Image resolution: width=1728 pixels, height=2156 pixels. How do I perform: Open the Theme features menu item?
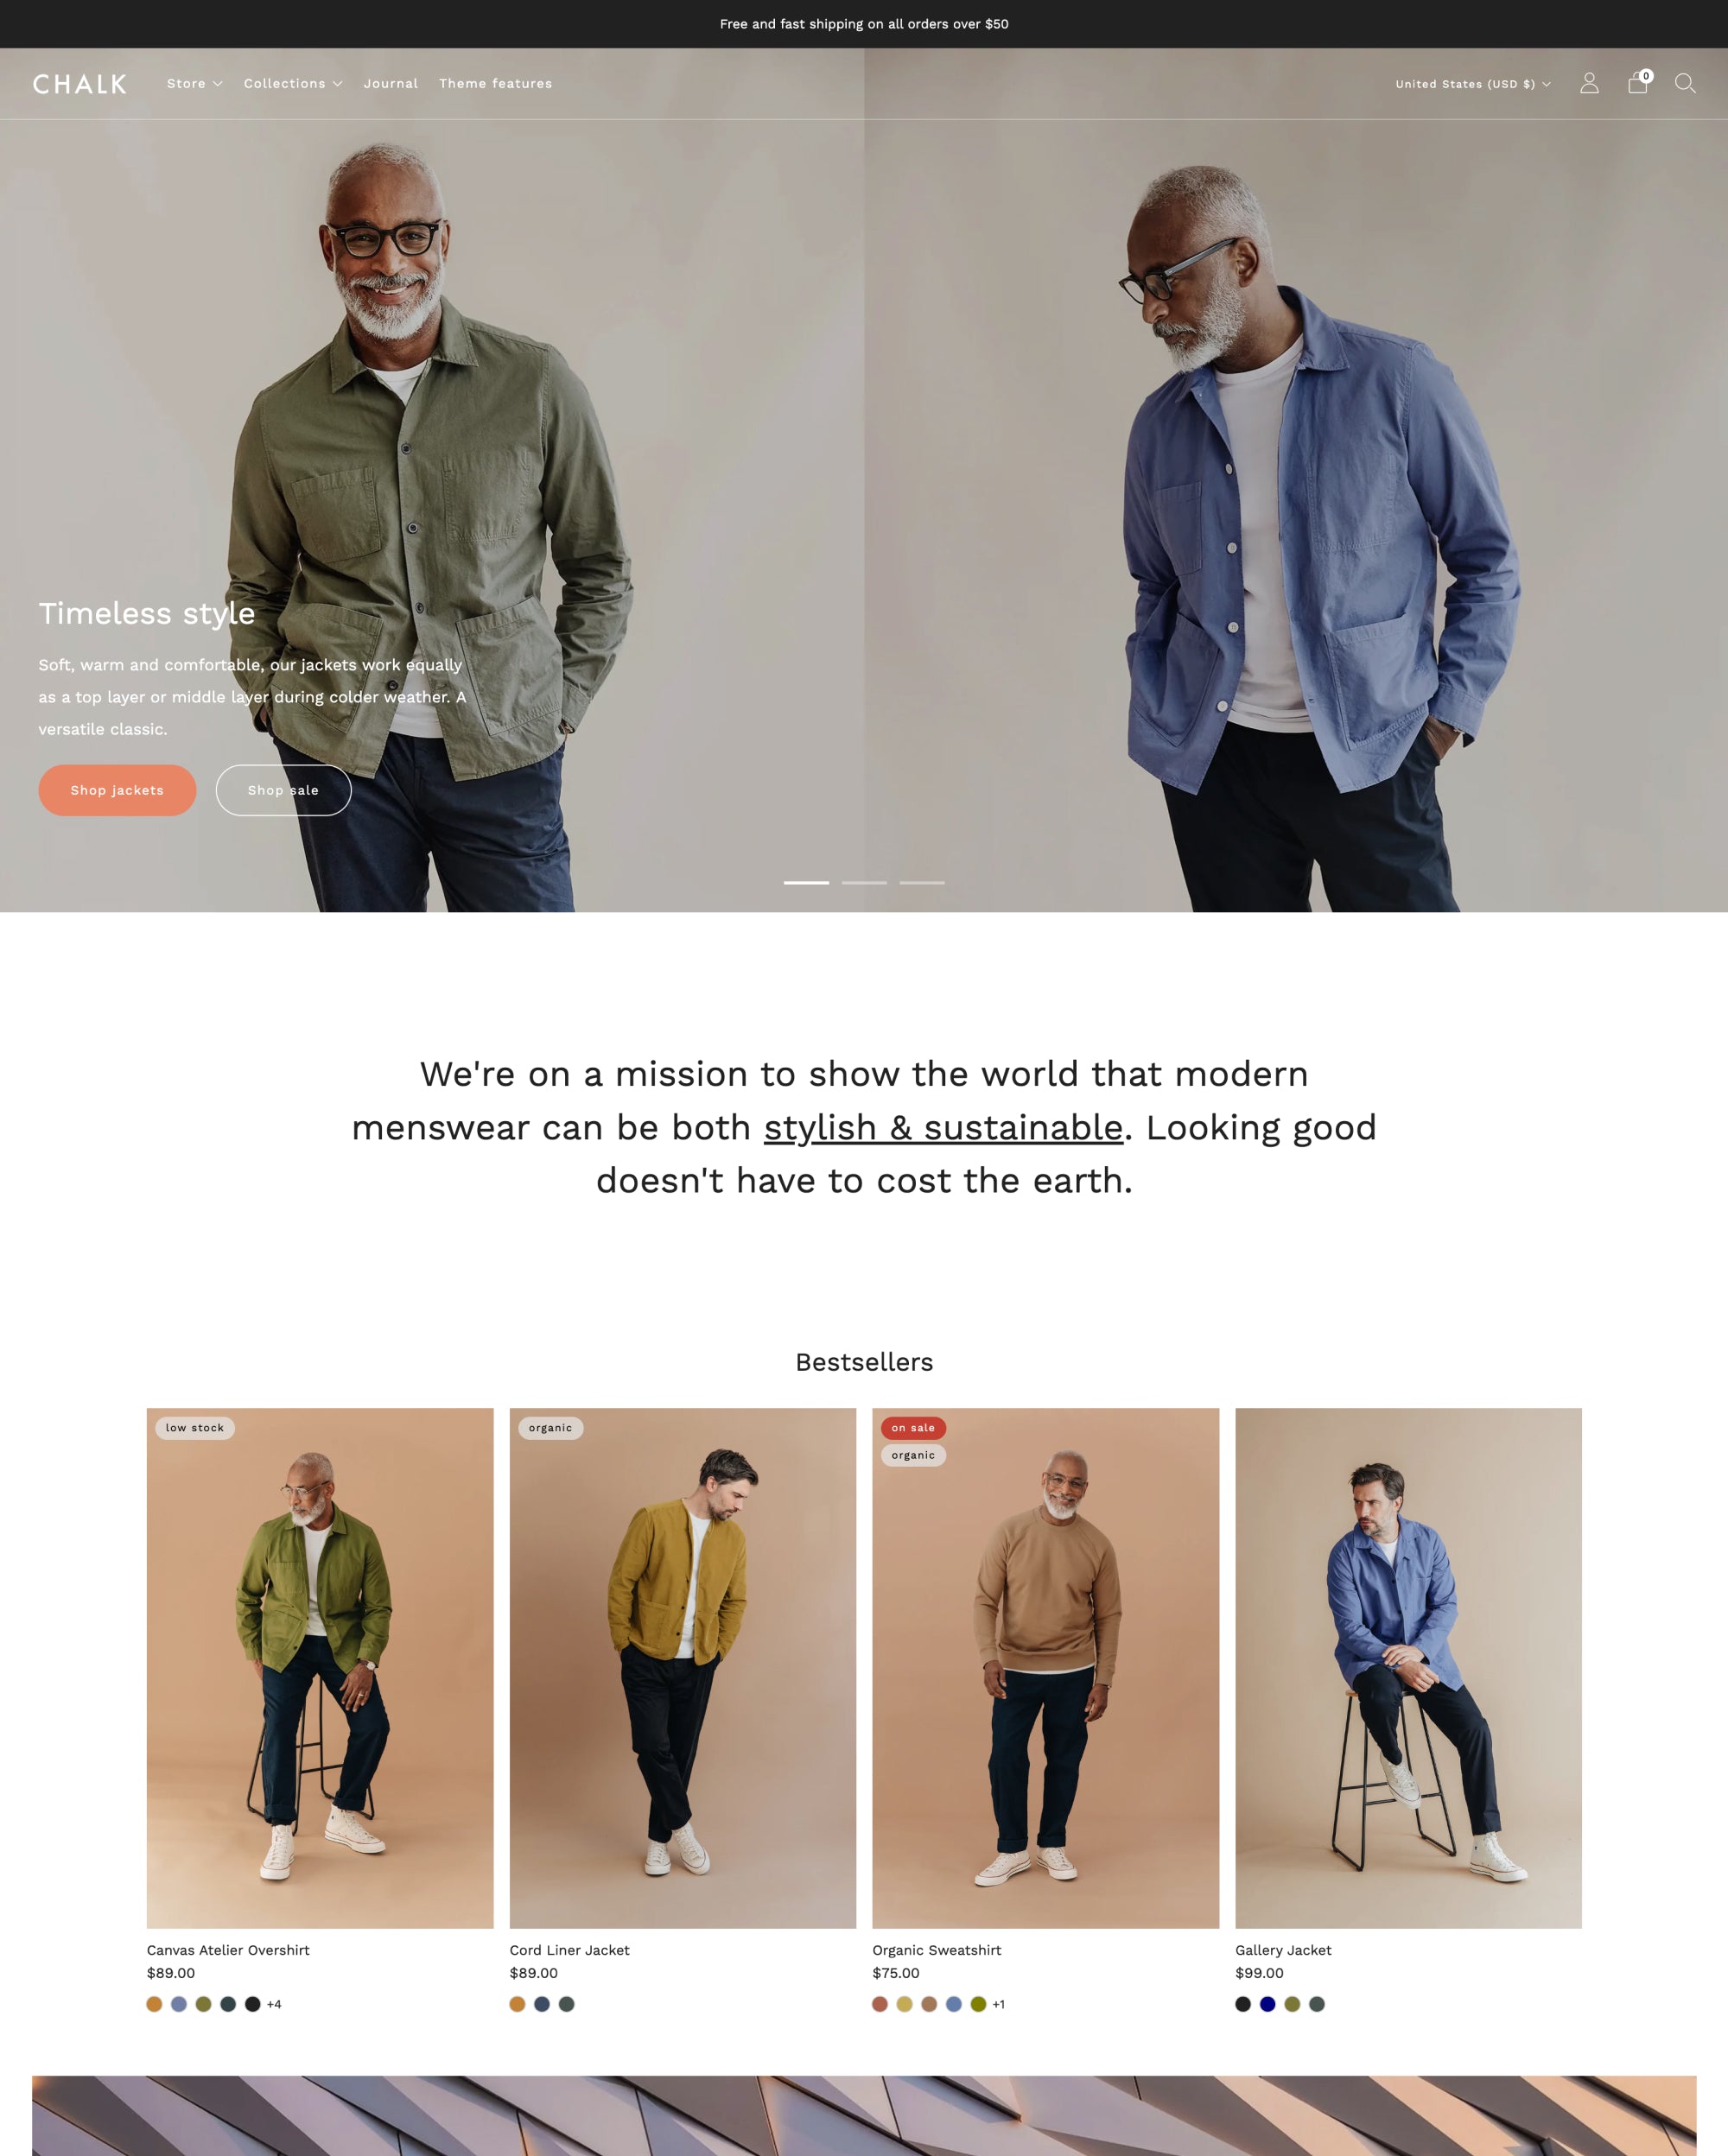pos(496,84)
